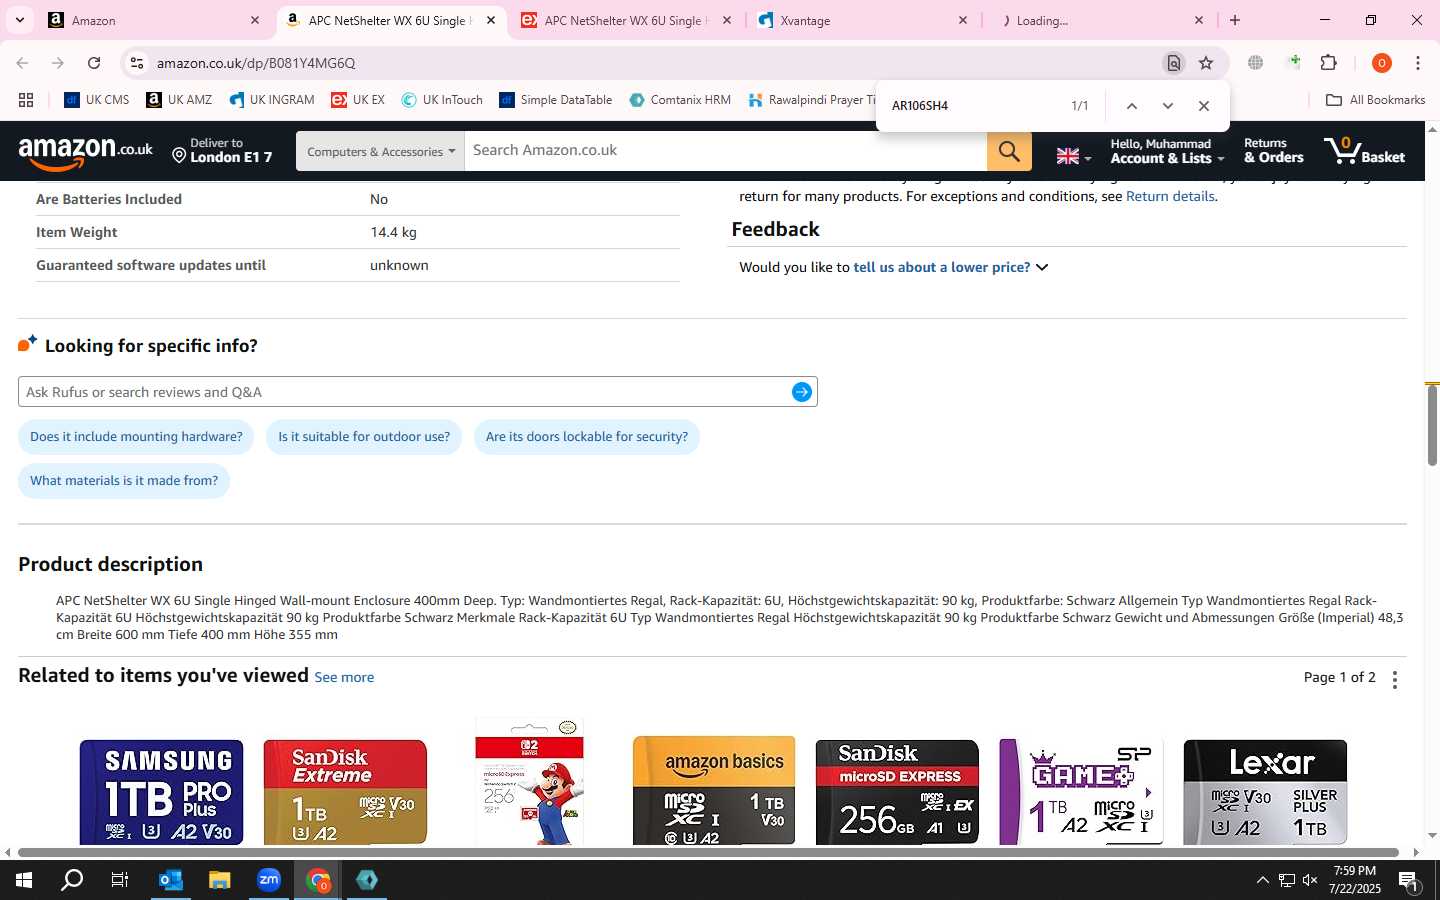The image size is (1440, 900).
Task: Bookmark this page with star icon
Action: [x=1206, y=63]
